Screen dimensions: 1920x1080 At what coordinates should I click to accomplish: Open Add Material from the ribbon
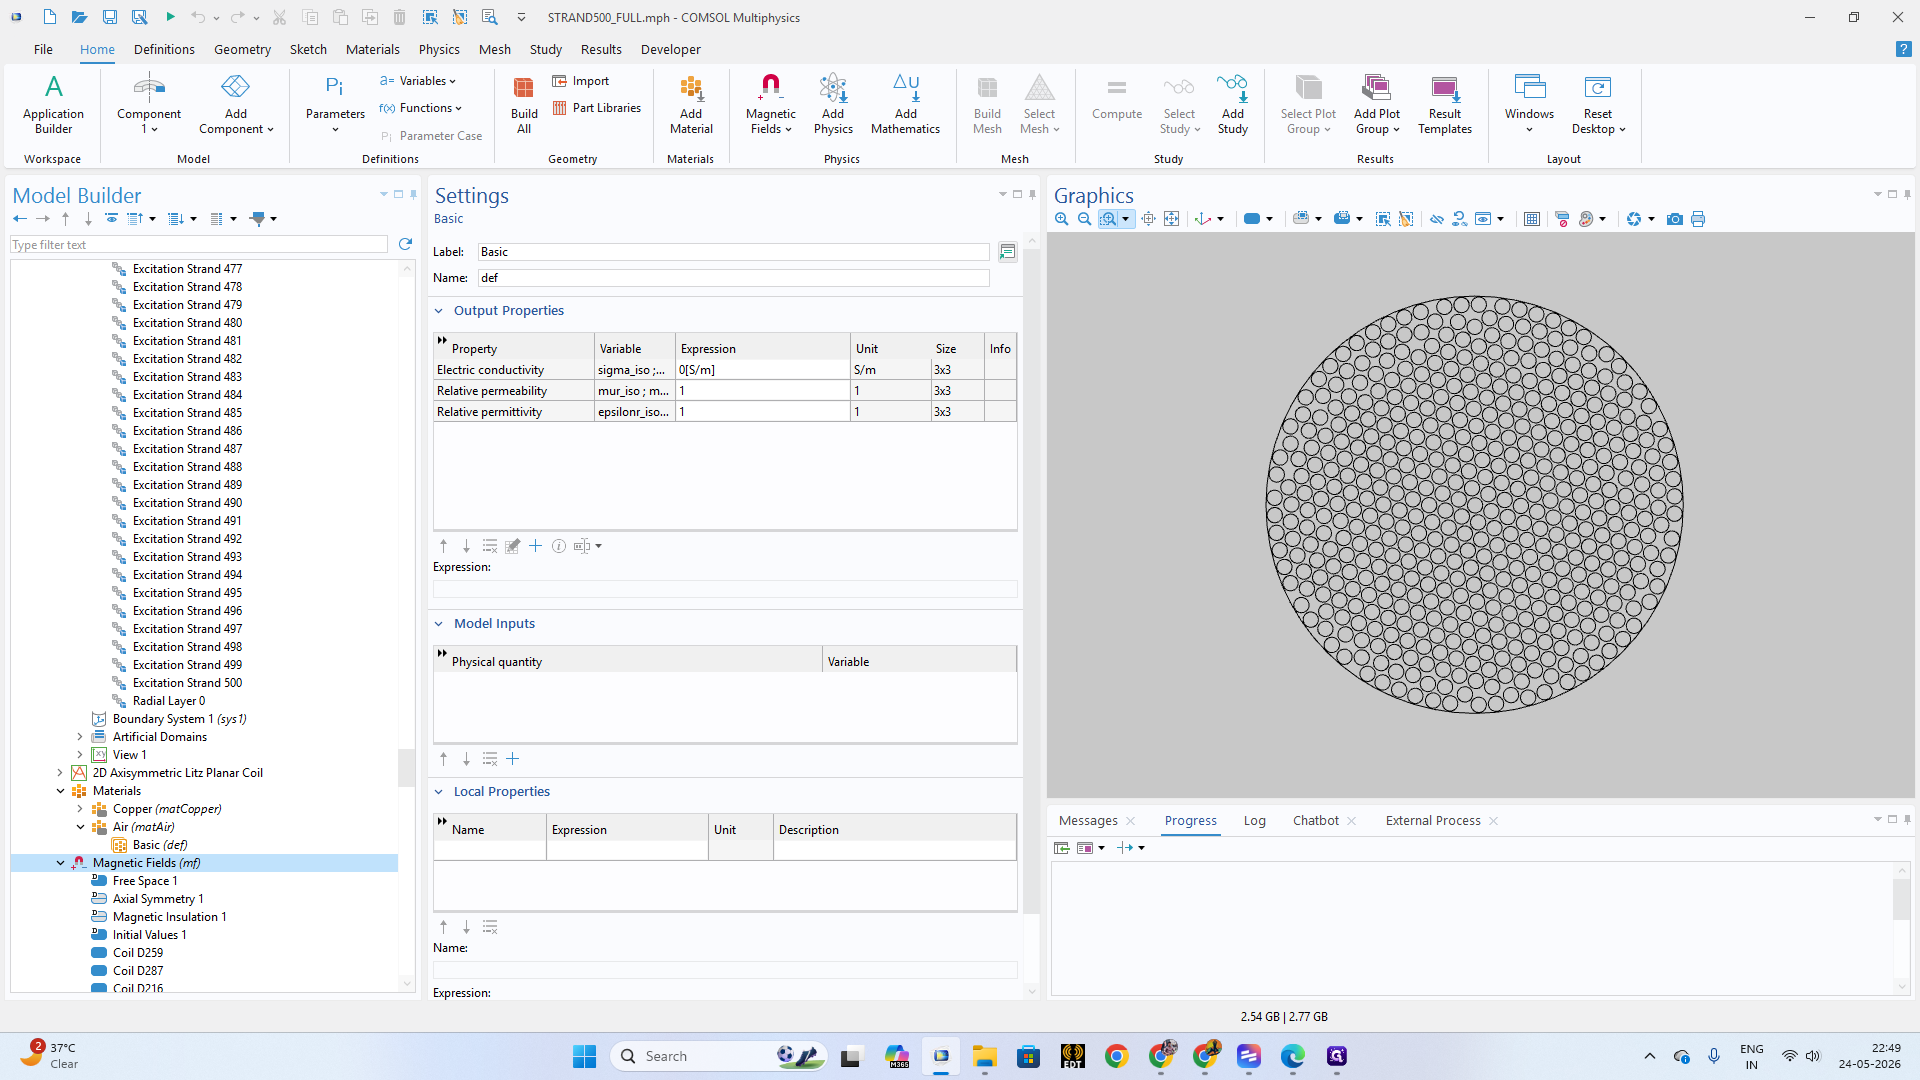click(x=691, y=104)
